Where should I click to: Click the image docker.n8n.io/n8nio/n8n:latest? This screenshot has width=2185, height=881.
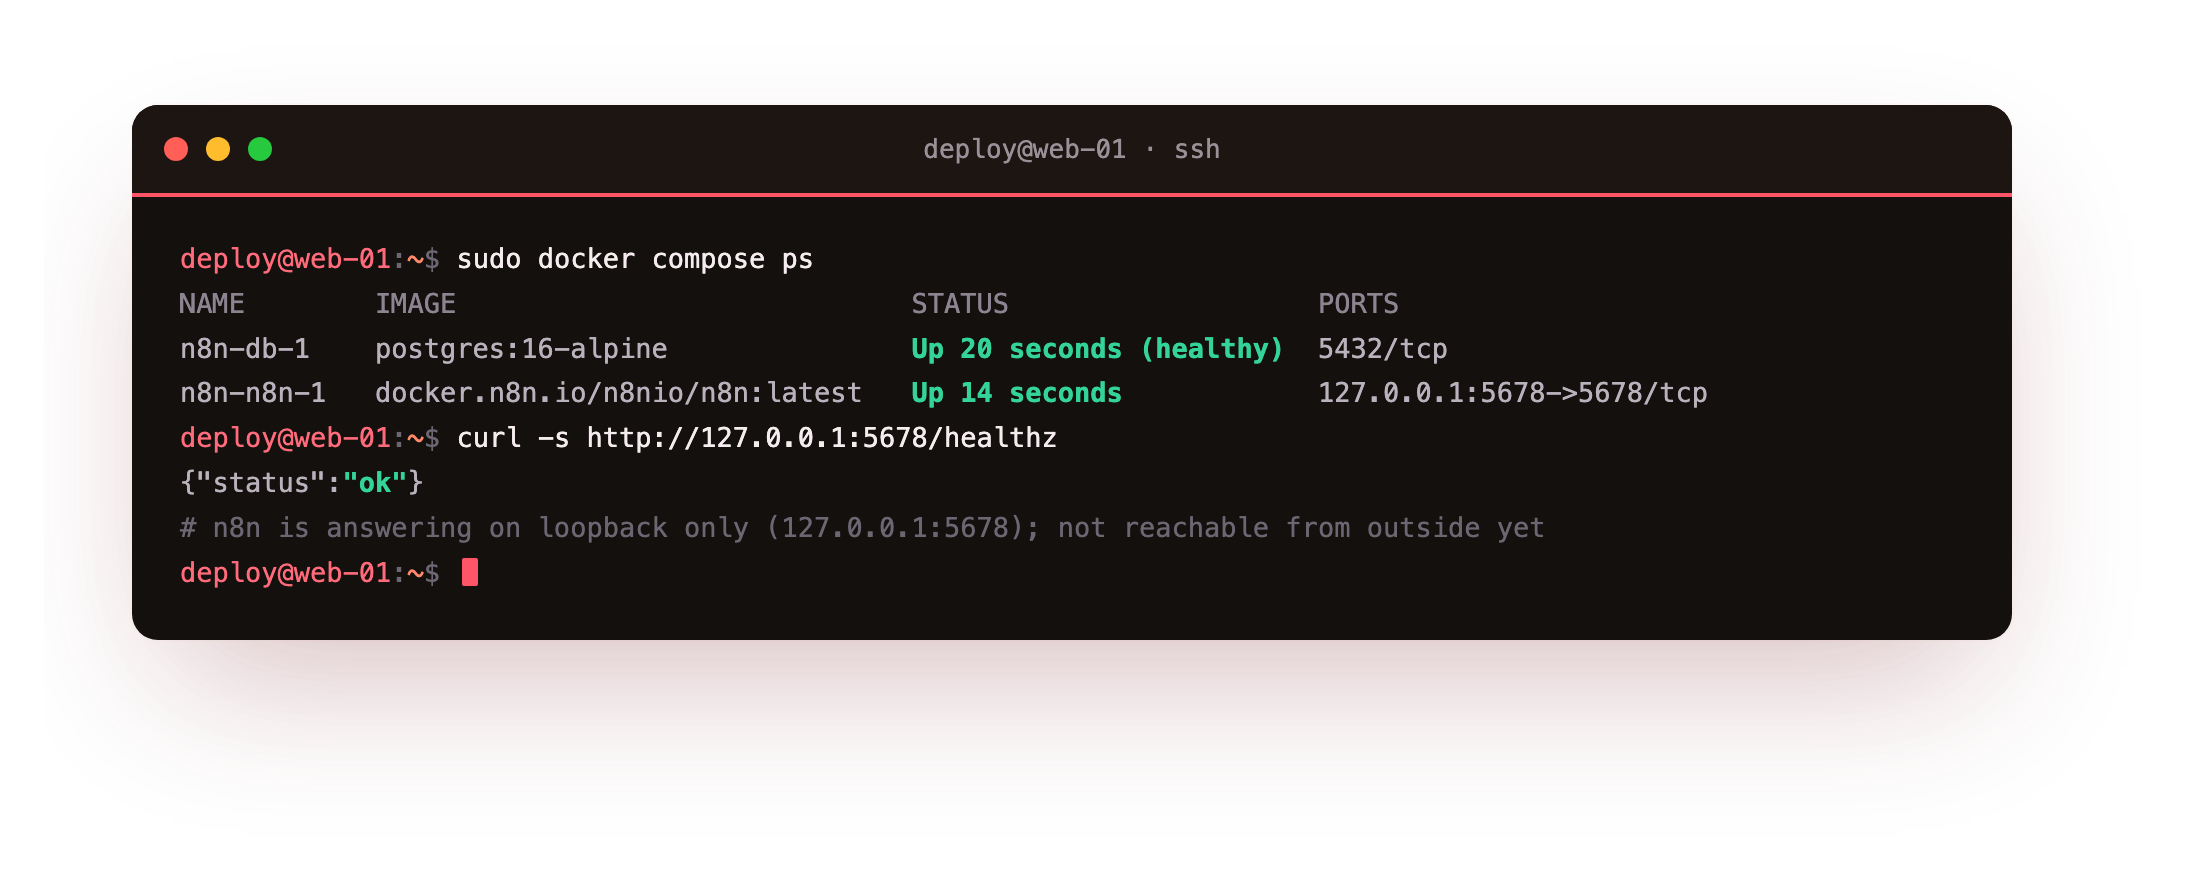coord(618,393)
